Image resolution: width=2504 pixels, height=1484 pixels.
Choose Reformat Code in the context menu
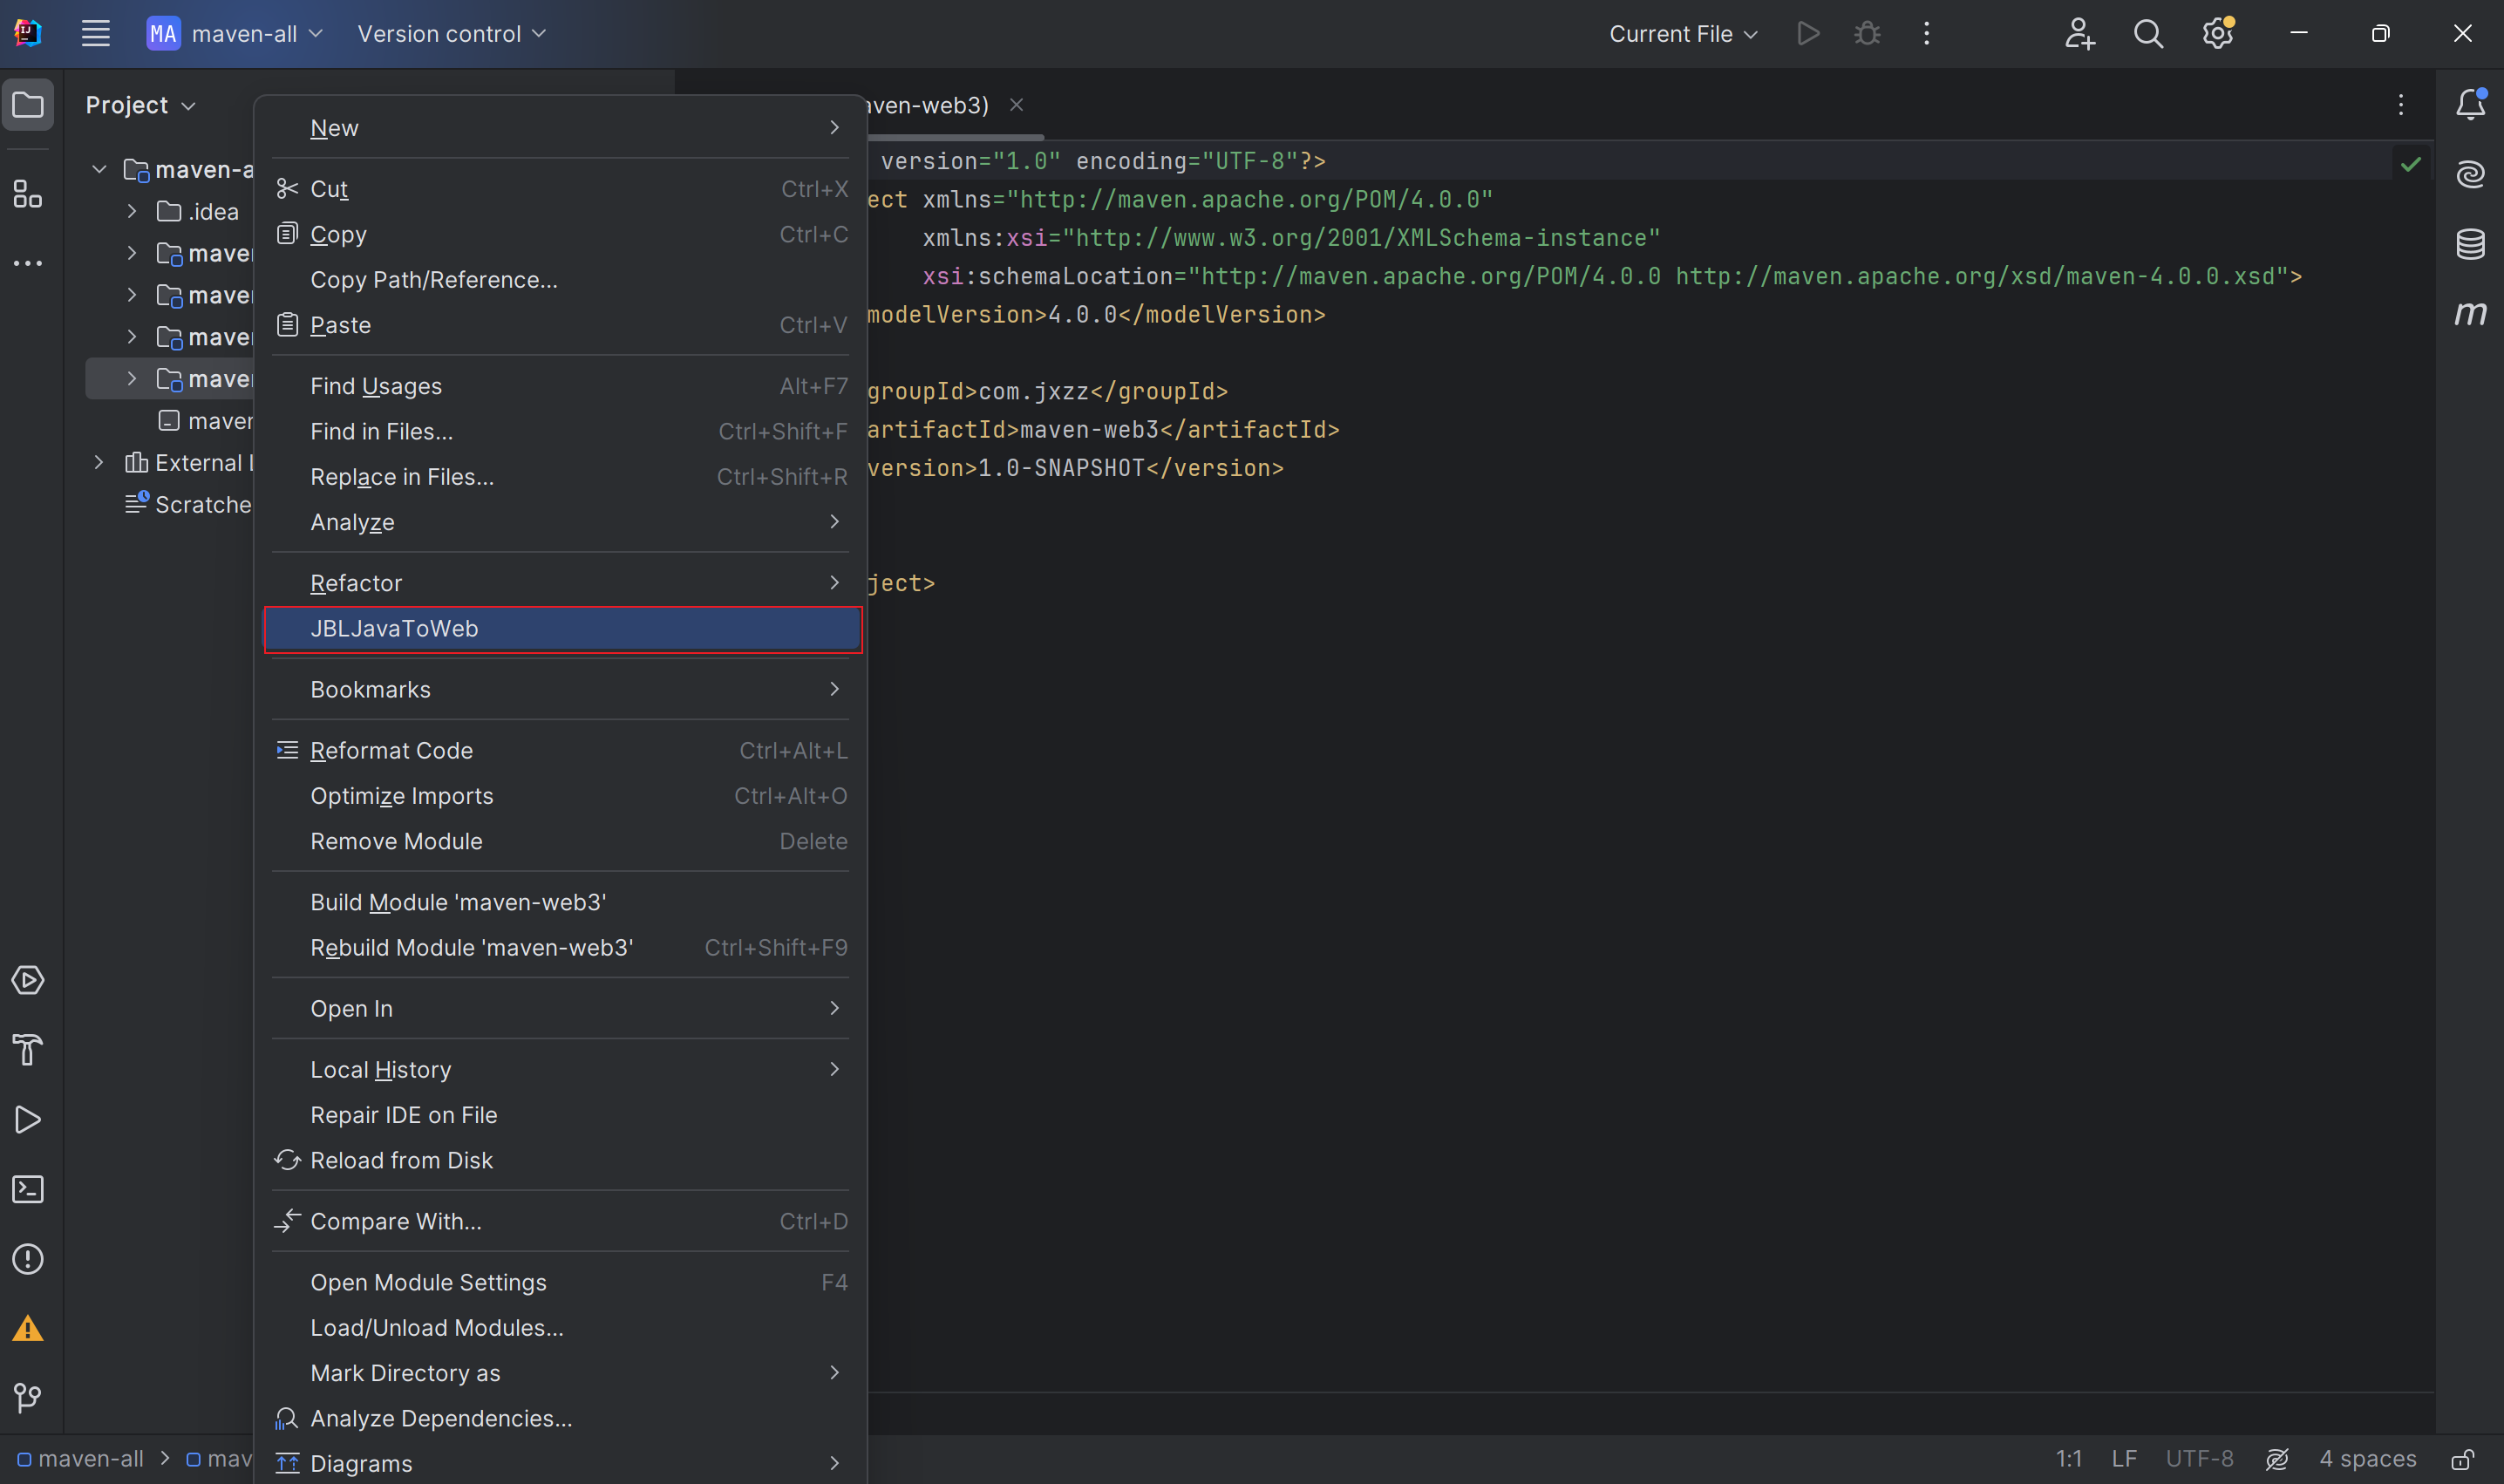pyautogui.click(x=392, y=750)
